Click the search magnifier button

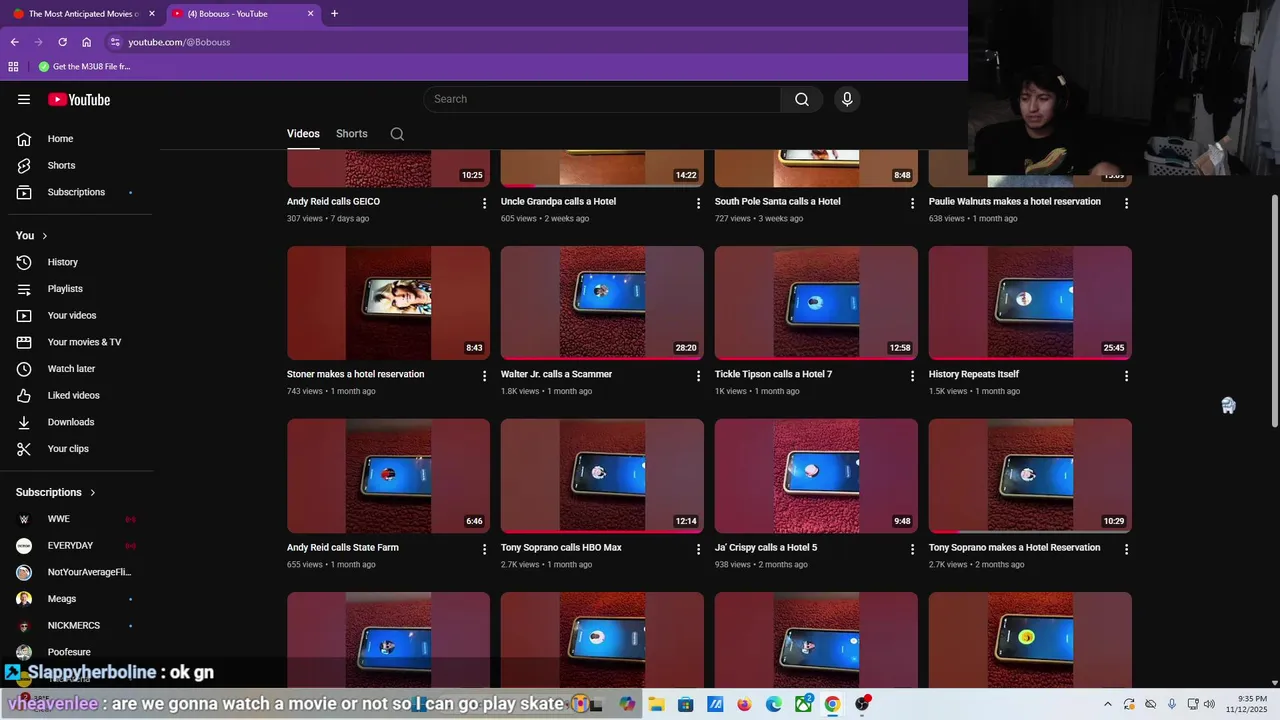802,99
